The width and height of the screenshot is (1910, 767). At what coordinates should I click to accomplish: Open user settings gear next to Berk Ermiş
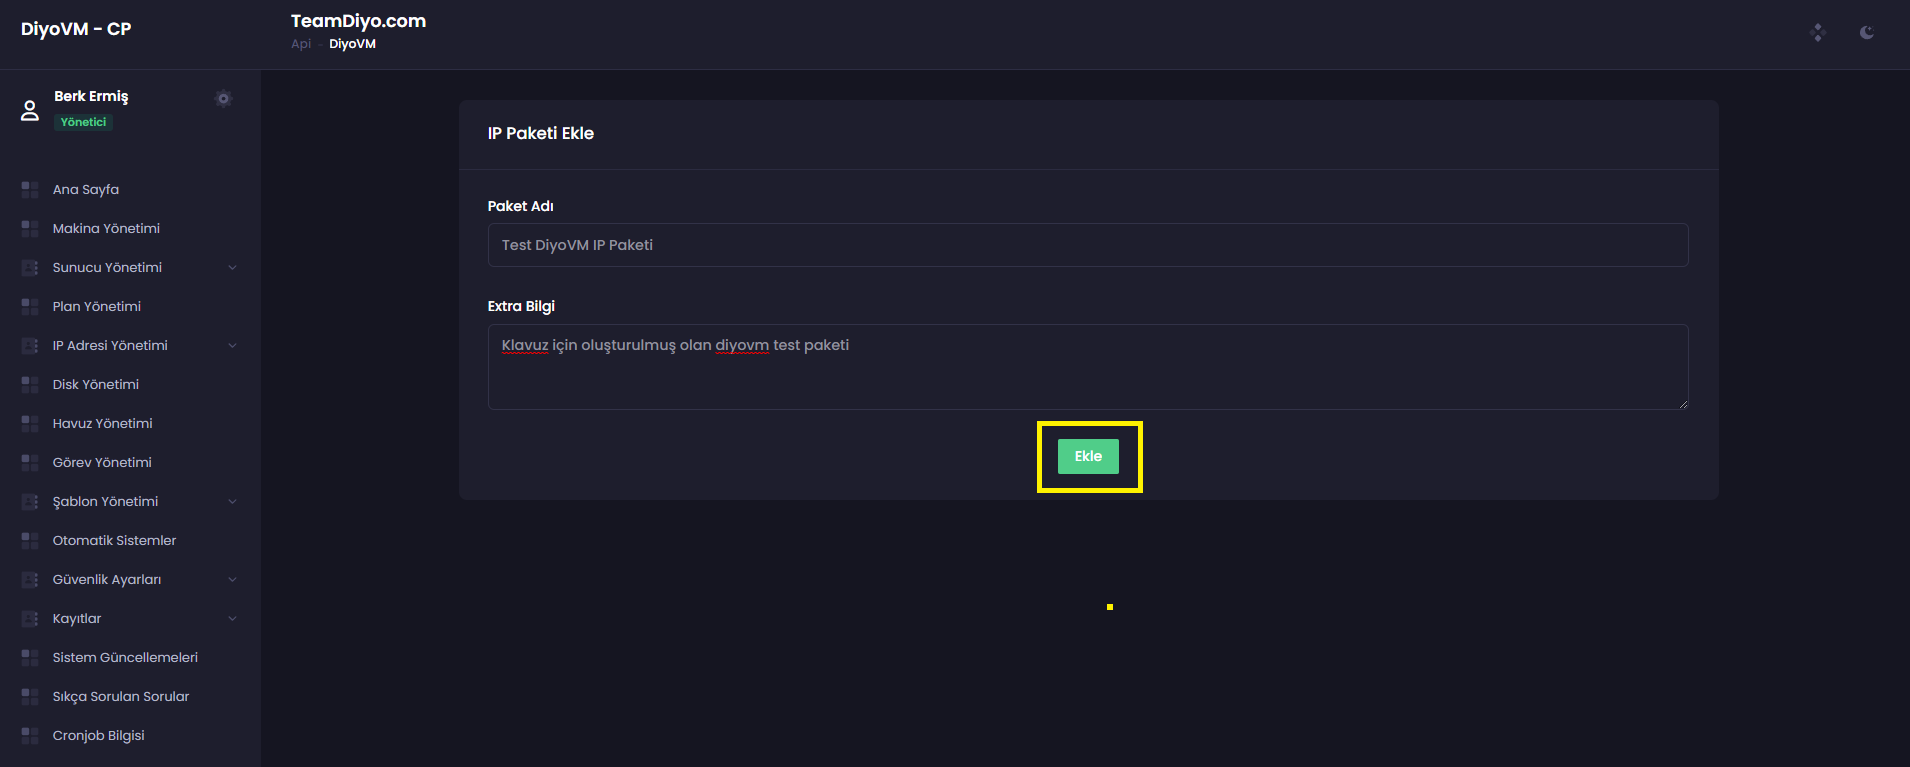pyautogui.click(x=224, y=98)
